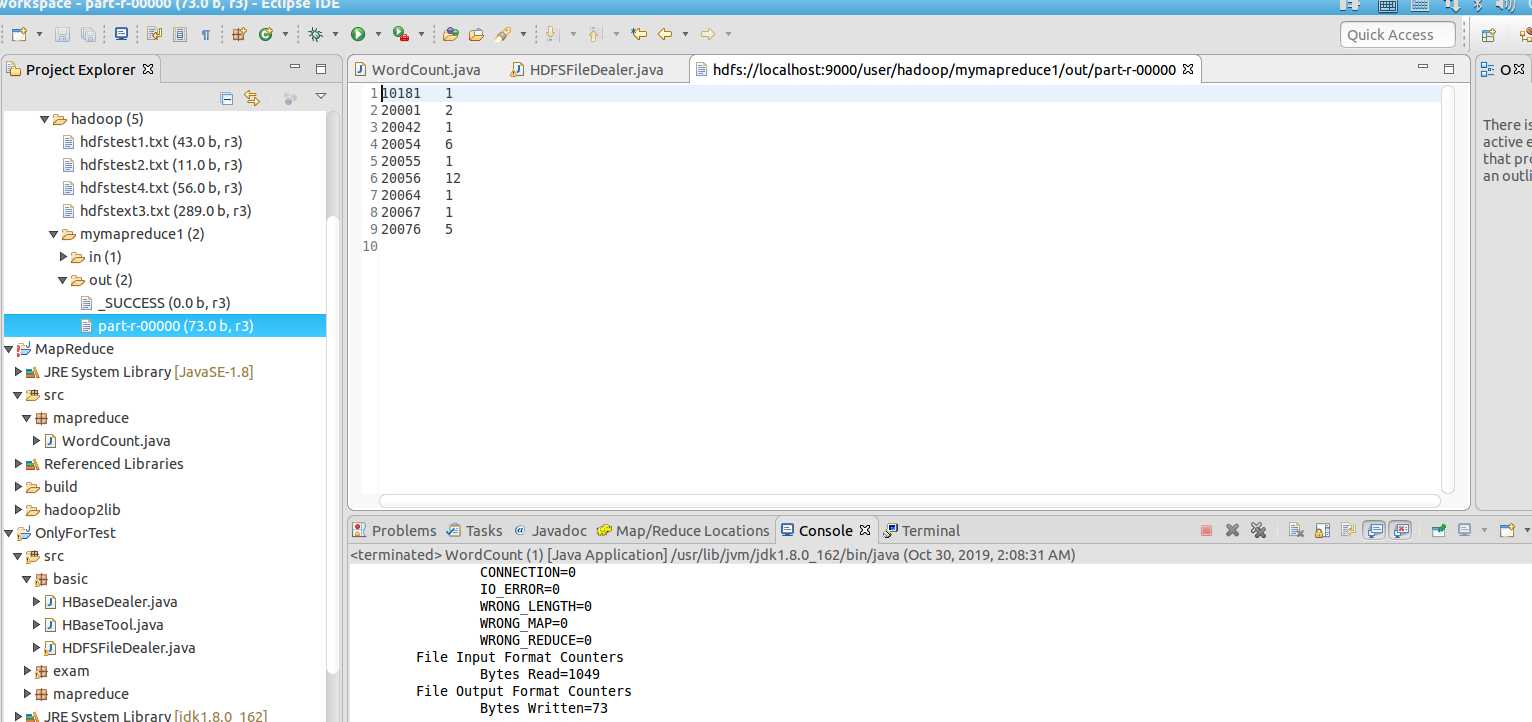Open the Run button dropdown arrow
1532x722 pixels.
[378, 34]
